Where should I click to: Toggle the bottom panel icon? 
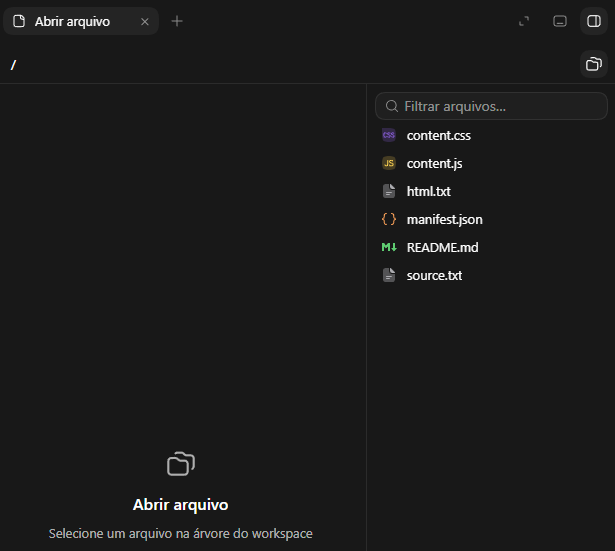[x=560, y=21]
